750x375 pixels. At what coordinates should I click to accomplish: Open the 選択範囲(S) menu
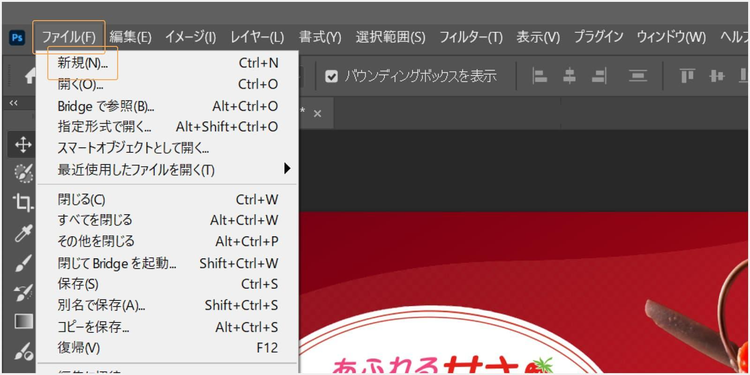coord(390,37)
